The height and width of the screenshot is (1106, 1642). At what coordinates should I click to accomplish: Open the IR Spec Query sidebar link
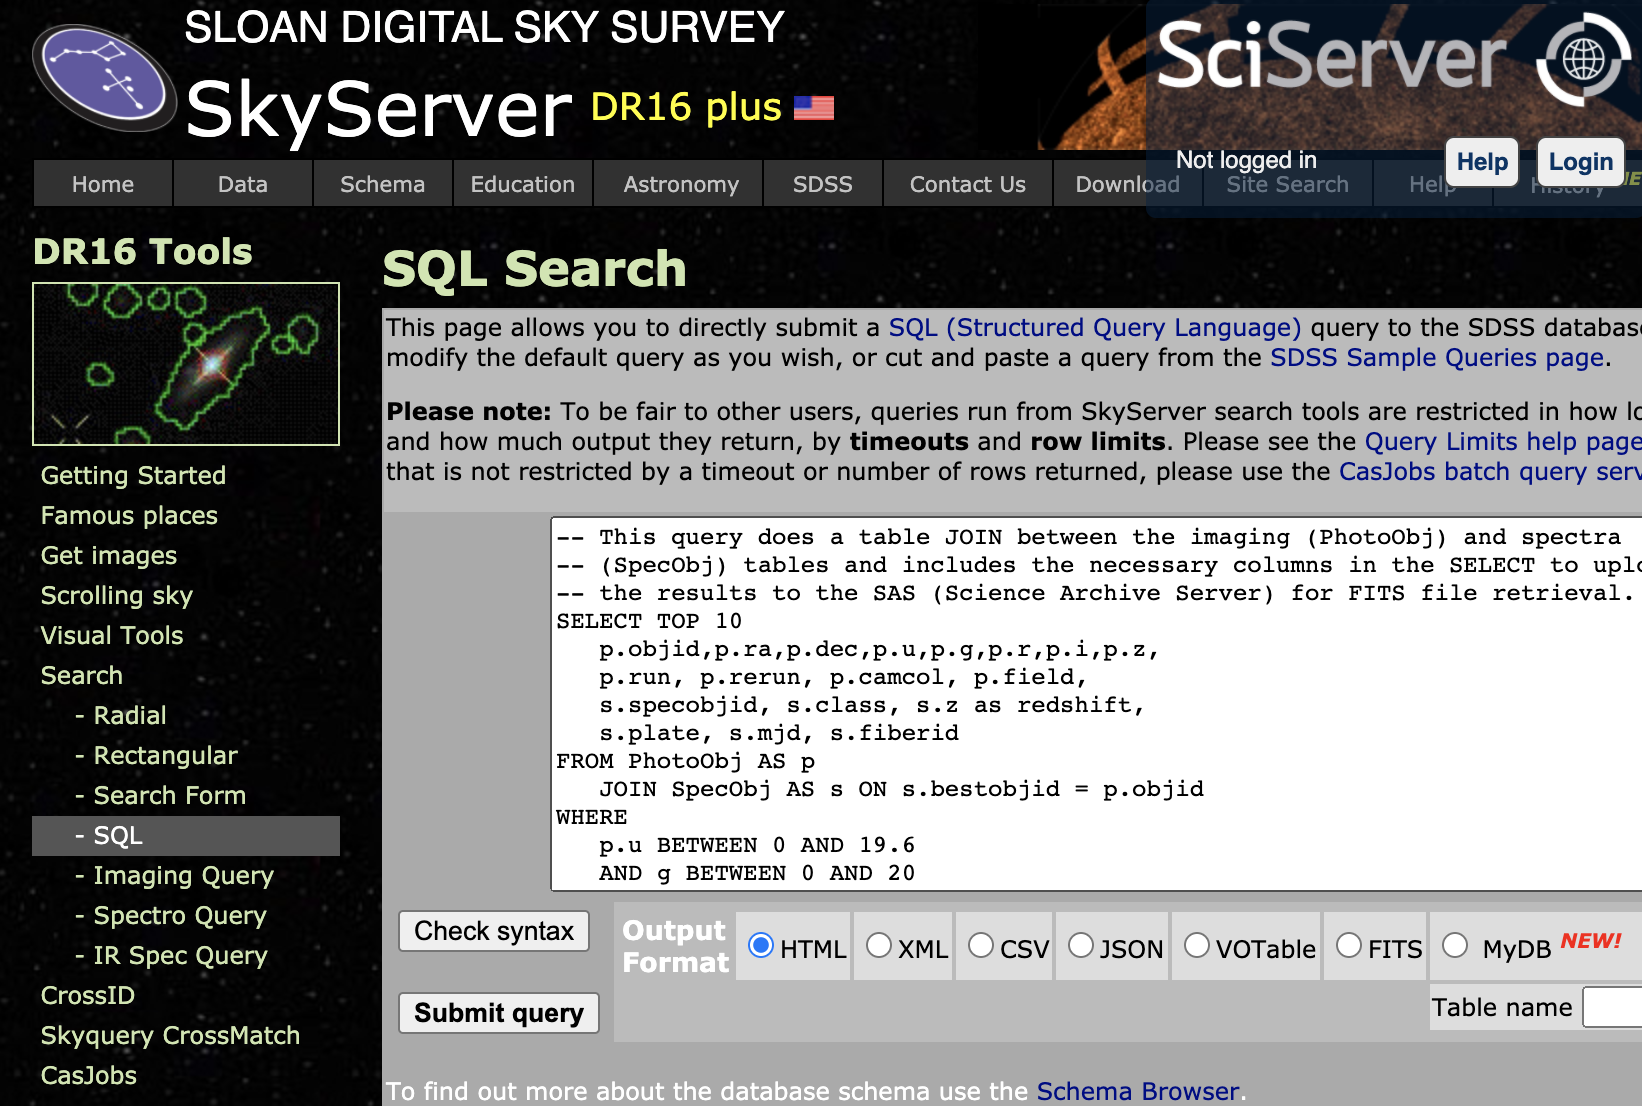pyautogui.click(x=181, y=955)
